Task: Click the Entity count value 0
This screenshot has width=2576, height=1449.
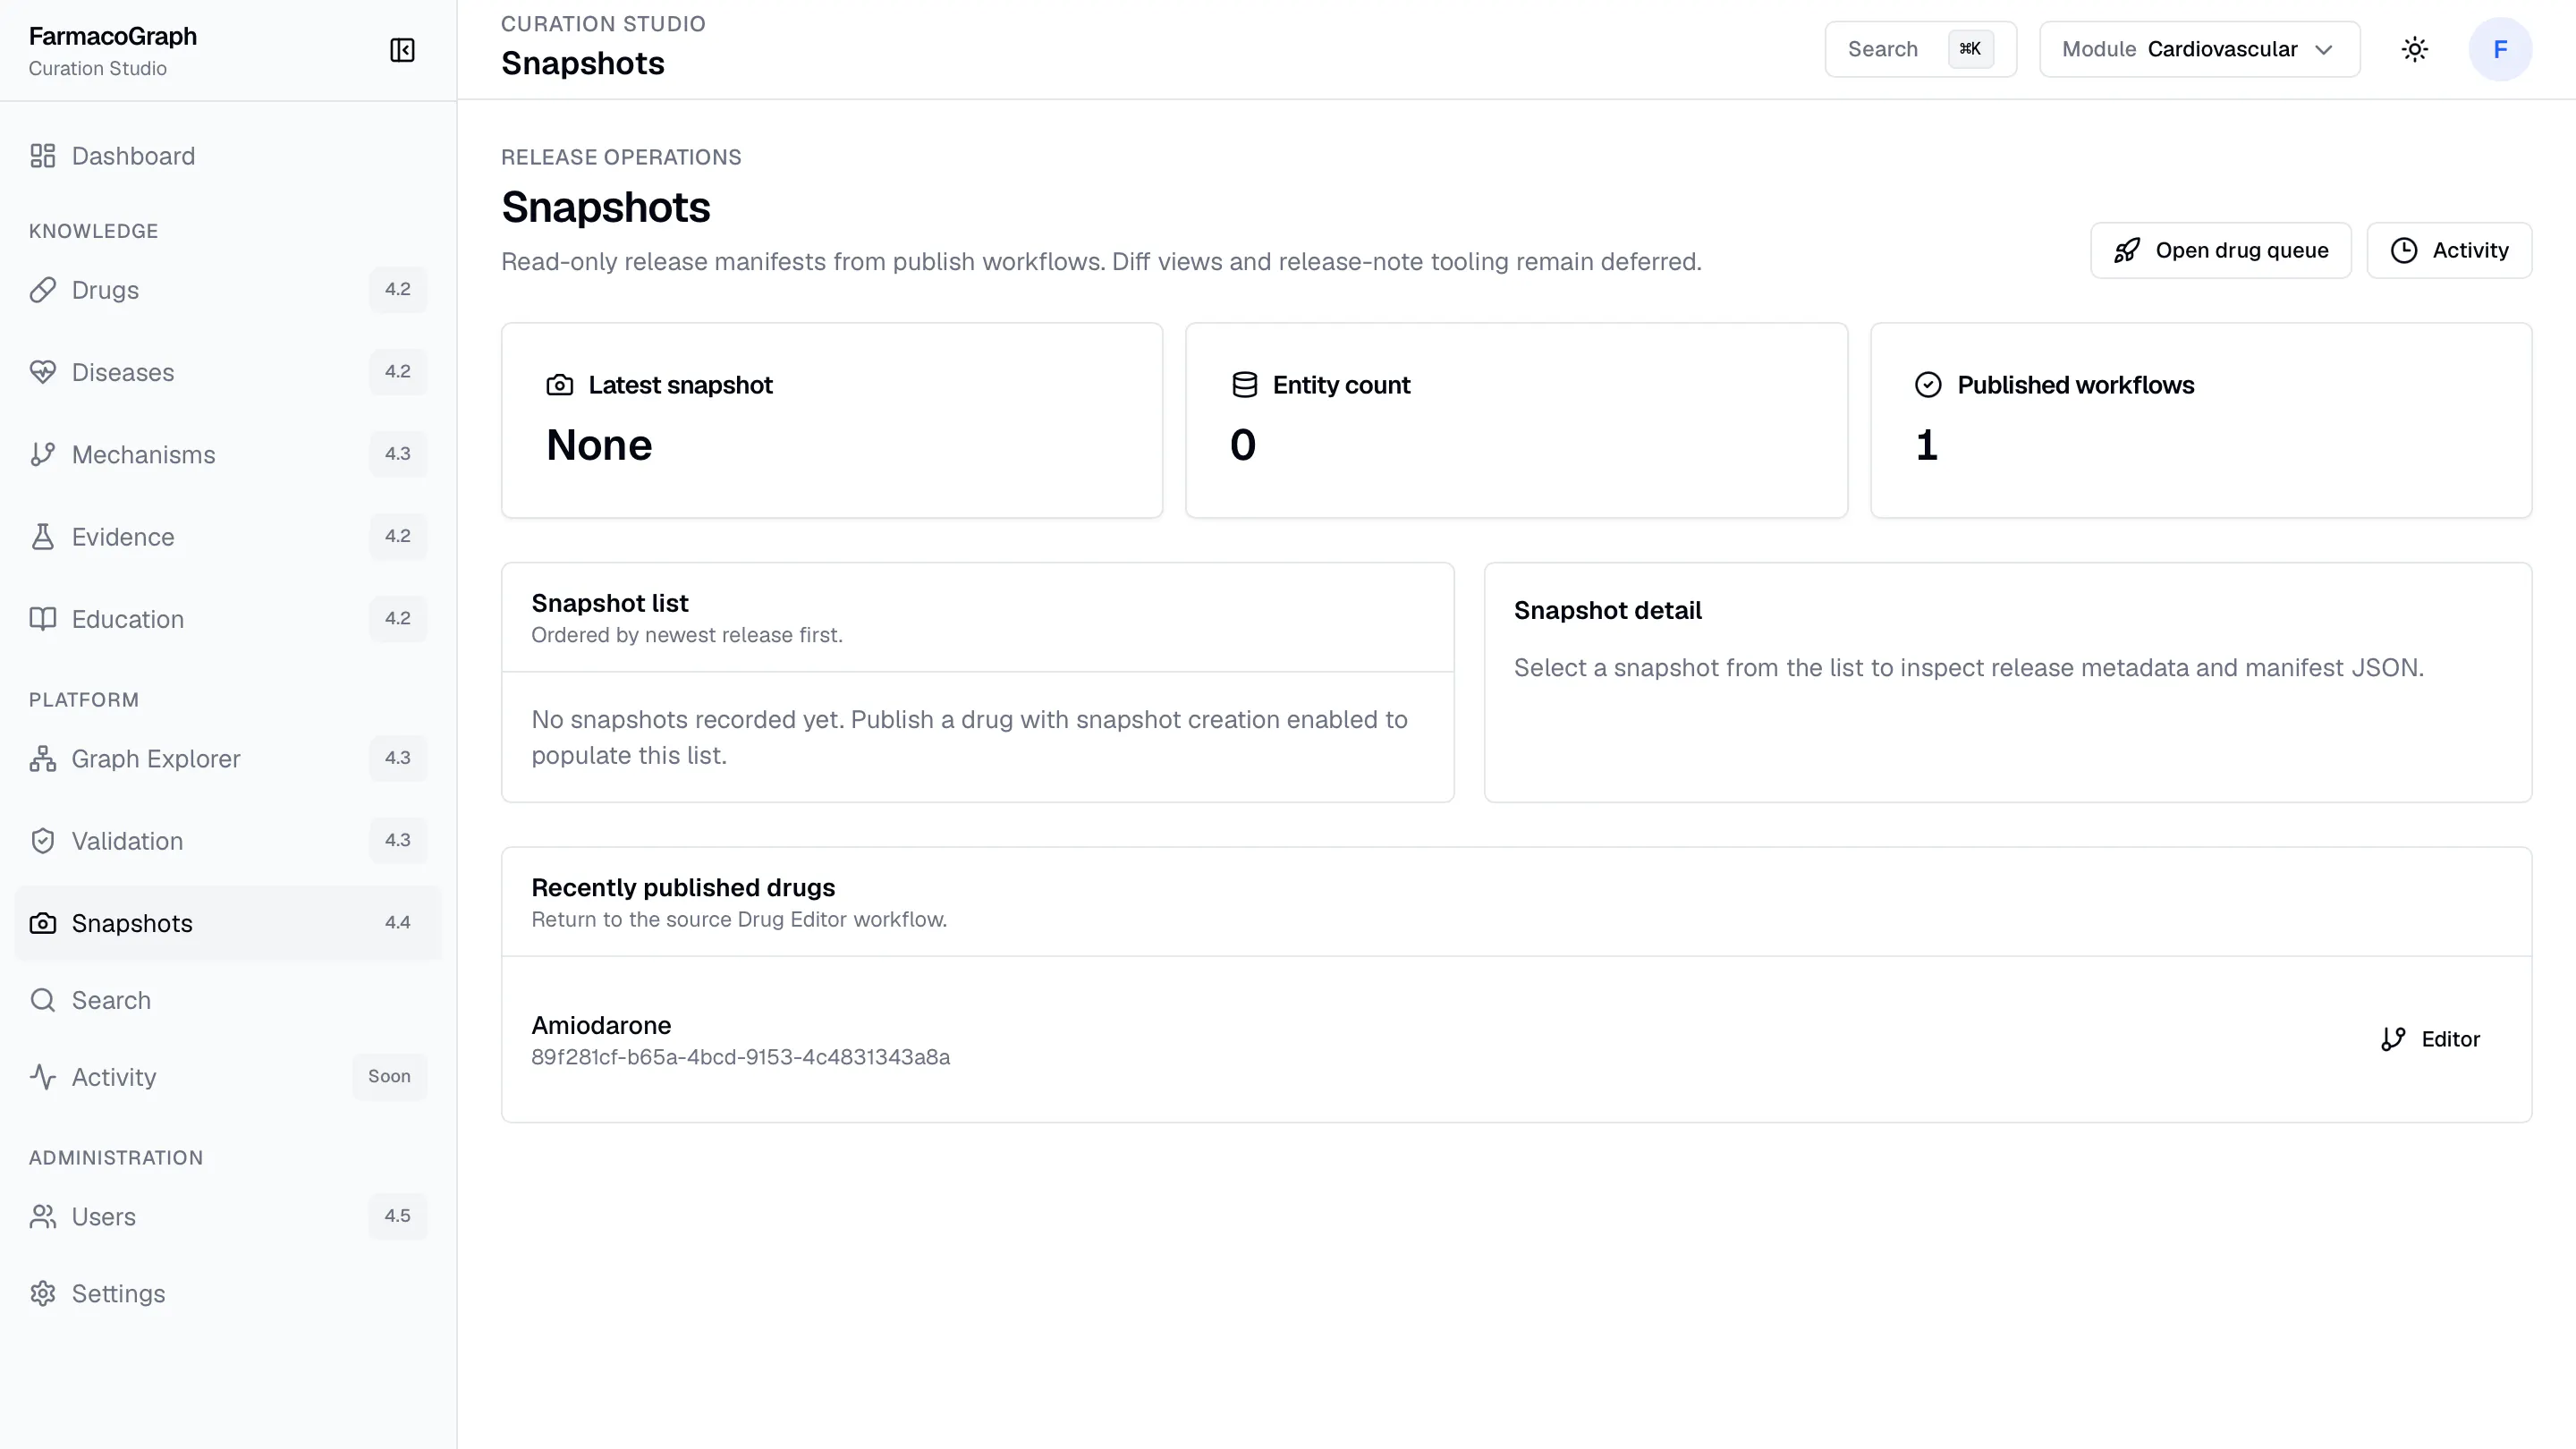Action: point(1243,445)
